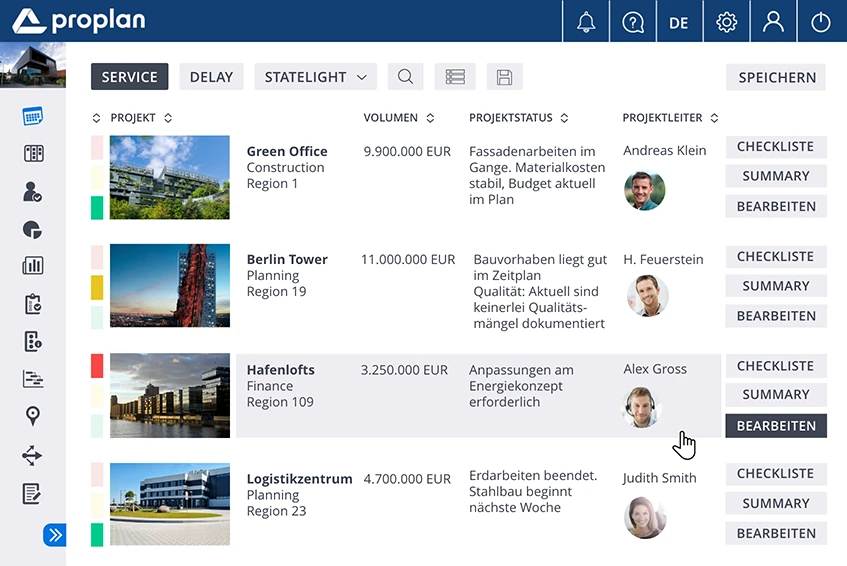Switch to the SERVICE tab
This screenshot has height=566, width=847.
click(129, 77)
